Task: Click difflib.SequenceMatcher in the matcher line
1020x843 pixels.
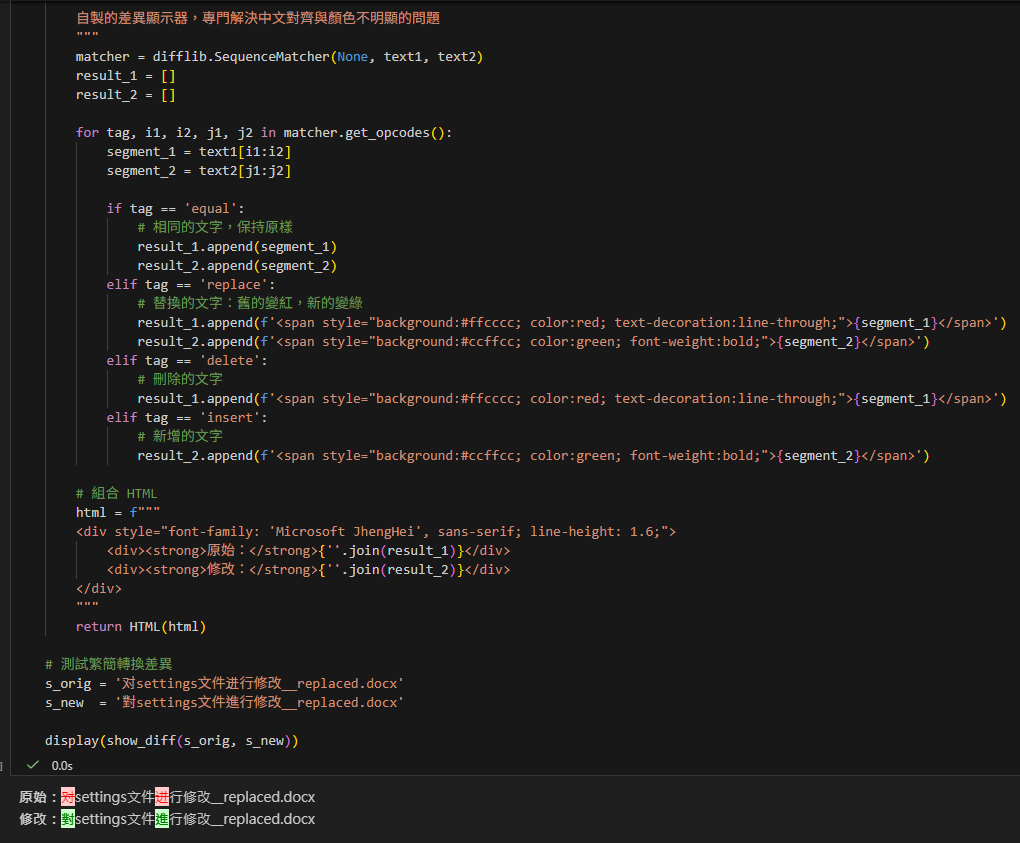Action: click(240, 56)
